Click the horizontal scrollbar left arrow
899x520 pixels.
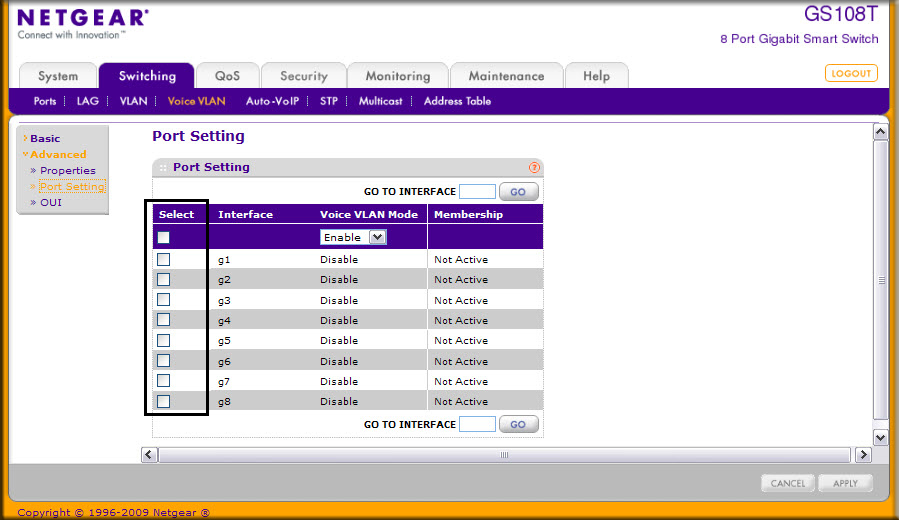point(149,455)
